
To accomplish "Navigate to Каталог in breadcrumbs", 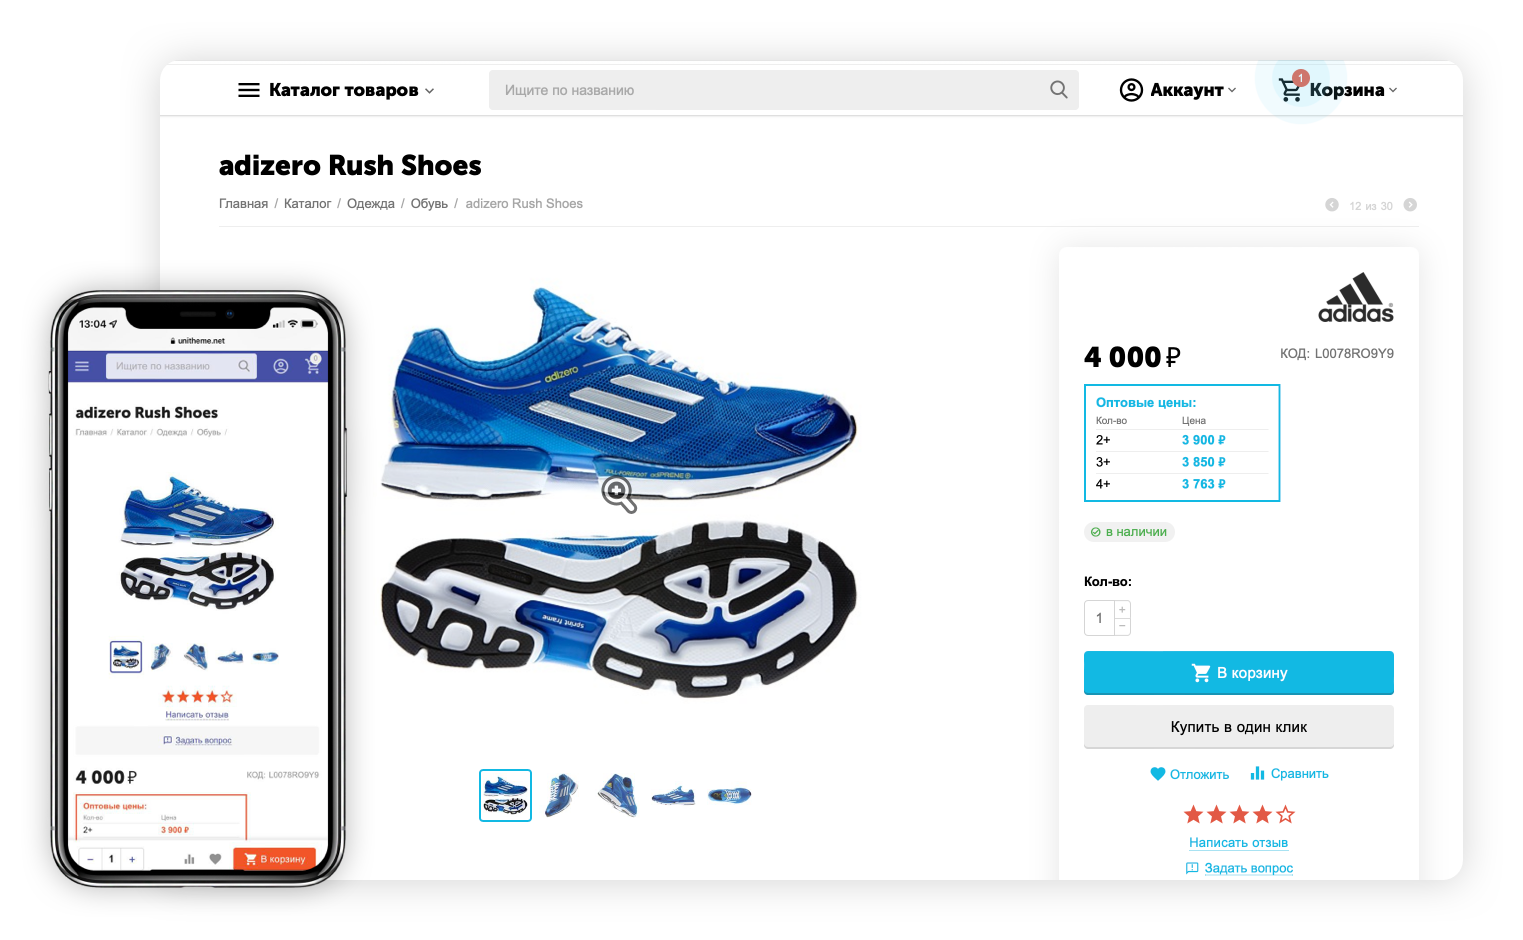I will 307,204.
